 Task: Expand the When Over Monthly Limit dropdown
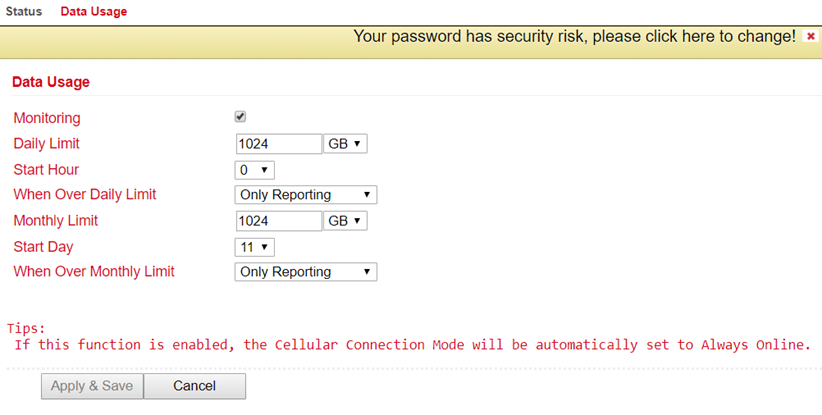coord(306,272)
